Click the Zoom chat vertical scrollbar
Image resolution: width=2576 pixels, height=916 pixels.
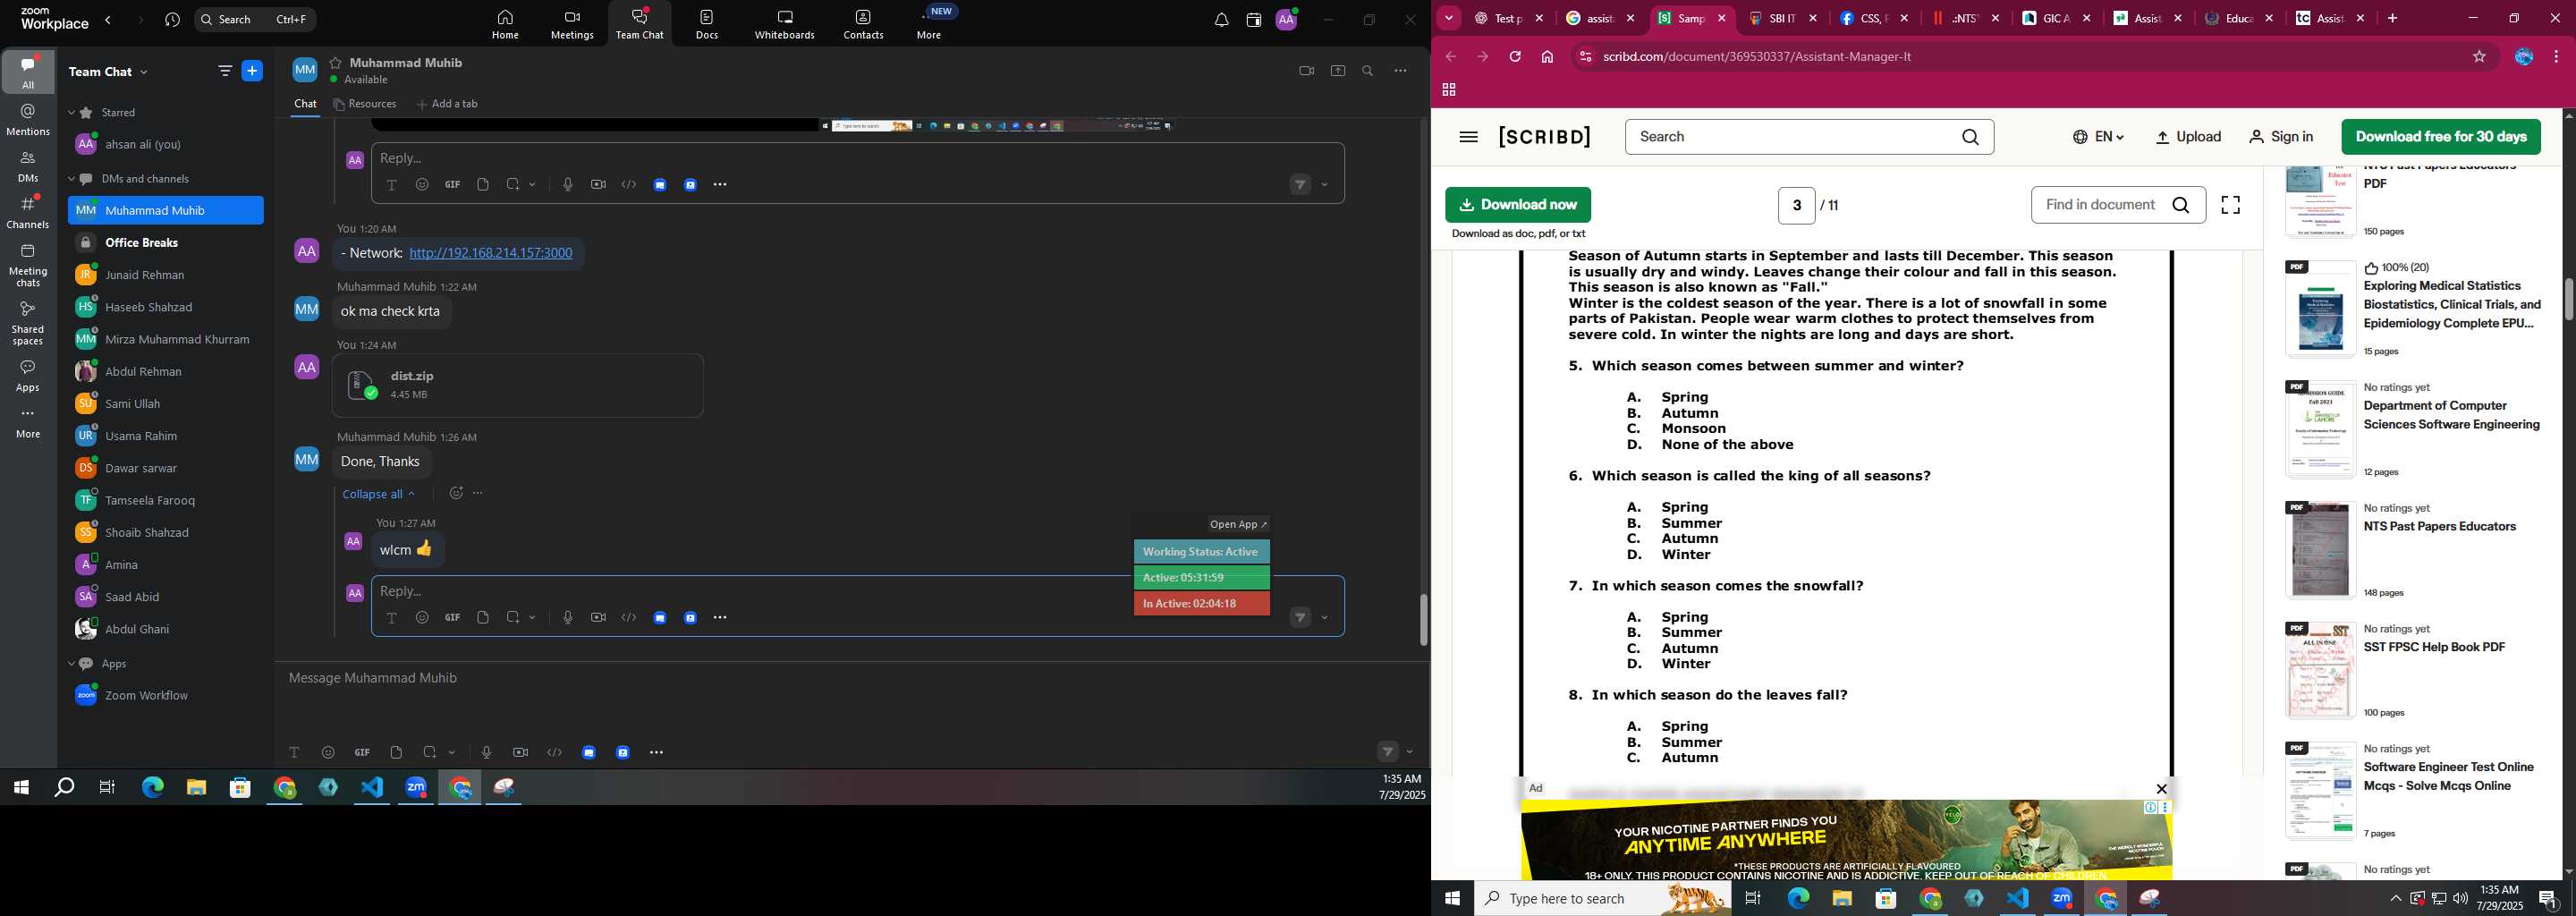pos(1423,621)
